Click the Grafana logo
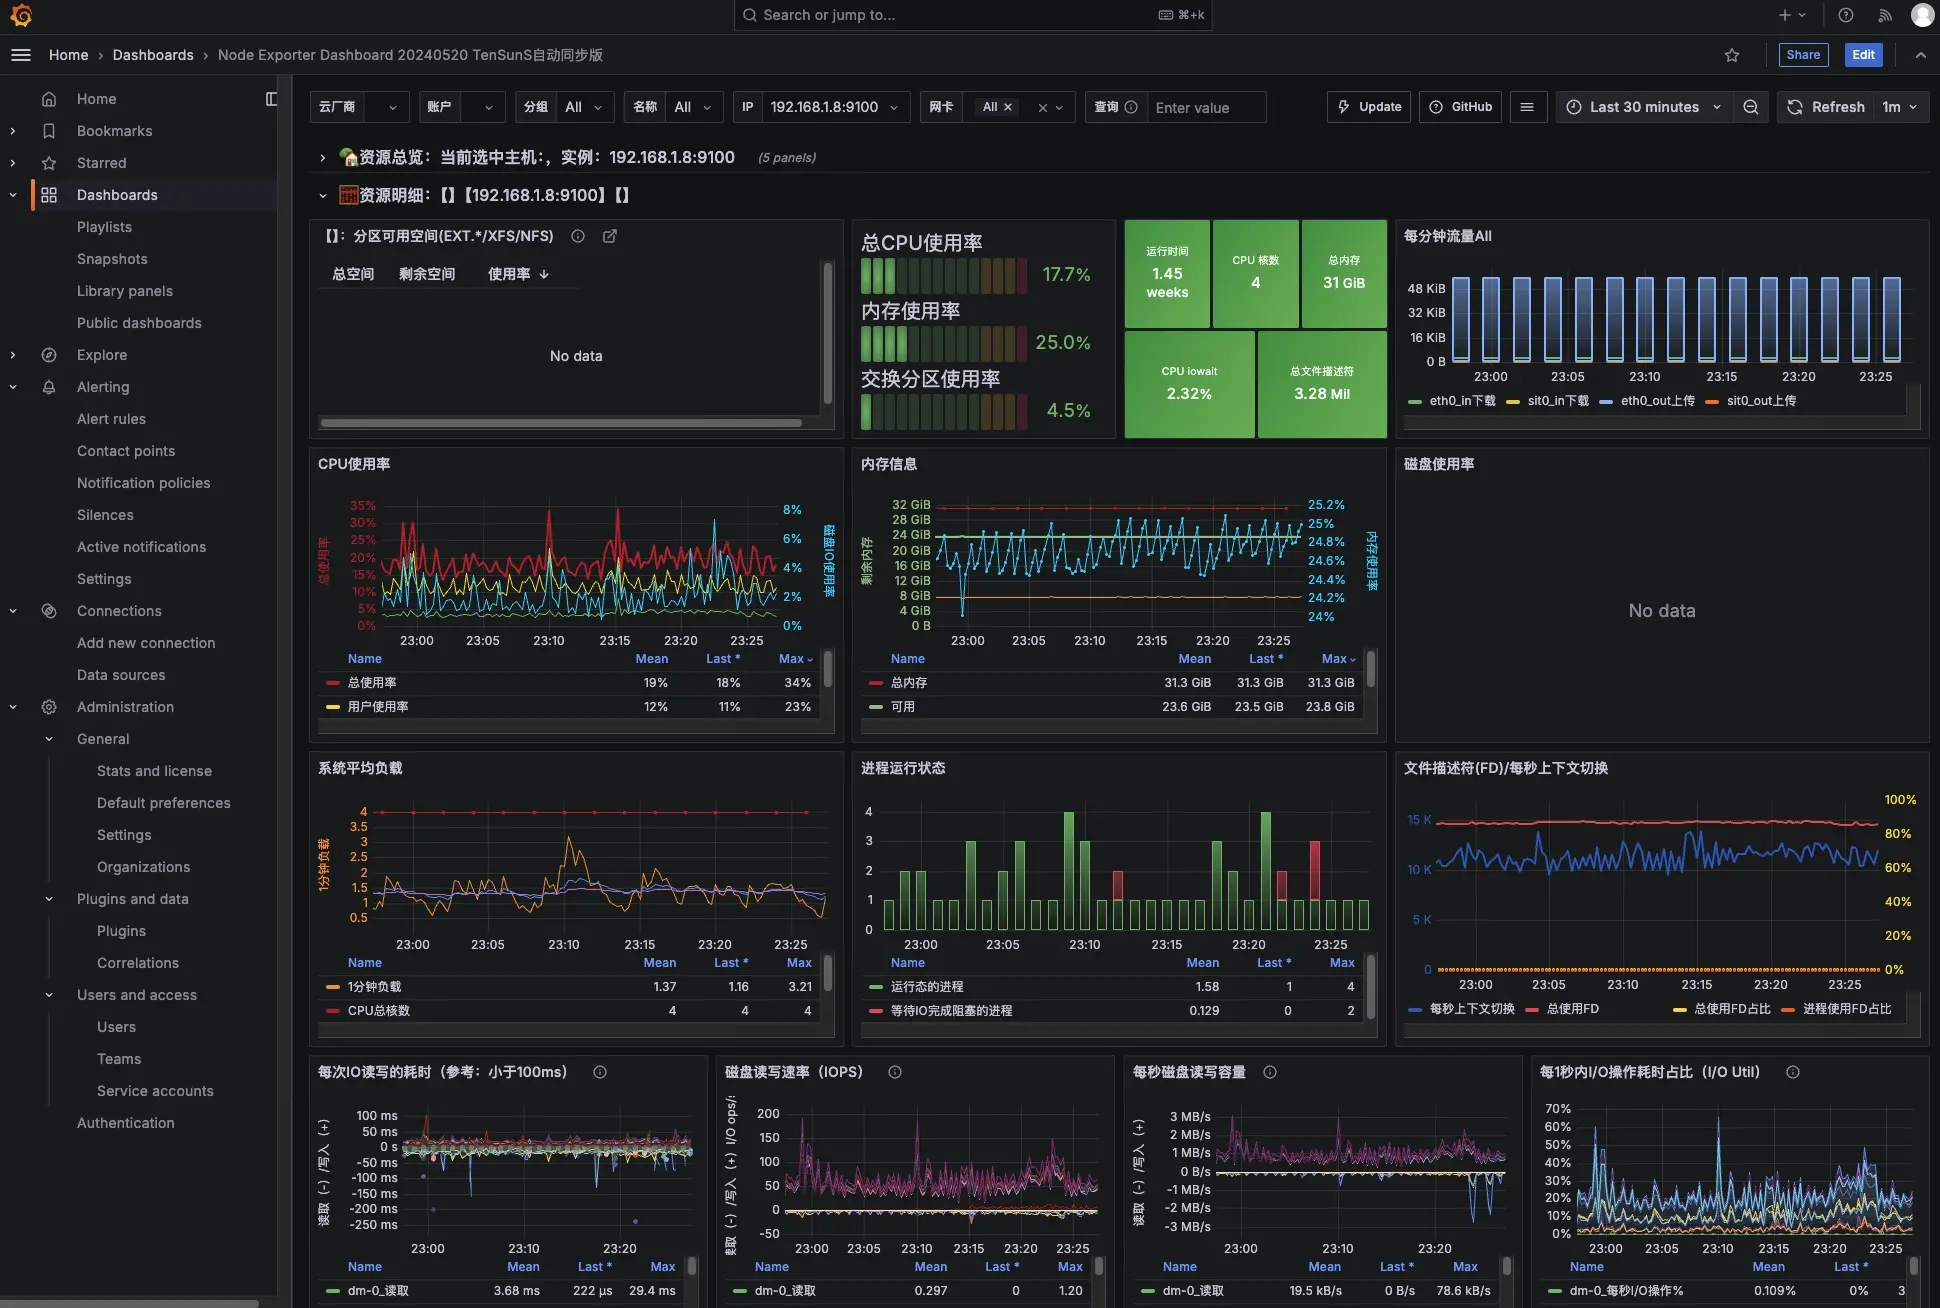Image resolution: width=1940 pixels, height=1308 pixels. (21, 15)
